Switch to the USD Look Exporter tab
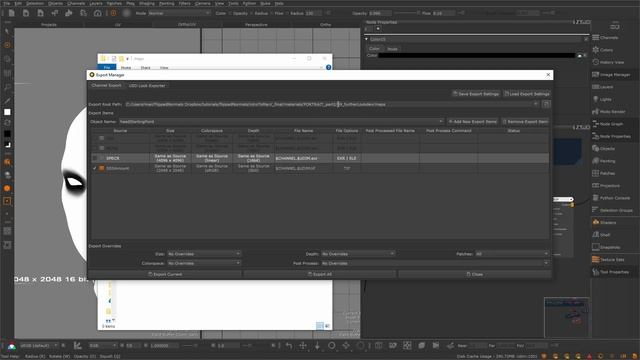Screen dimensions: 640x360 pos(147,85)
